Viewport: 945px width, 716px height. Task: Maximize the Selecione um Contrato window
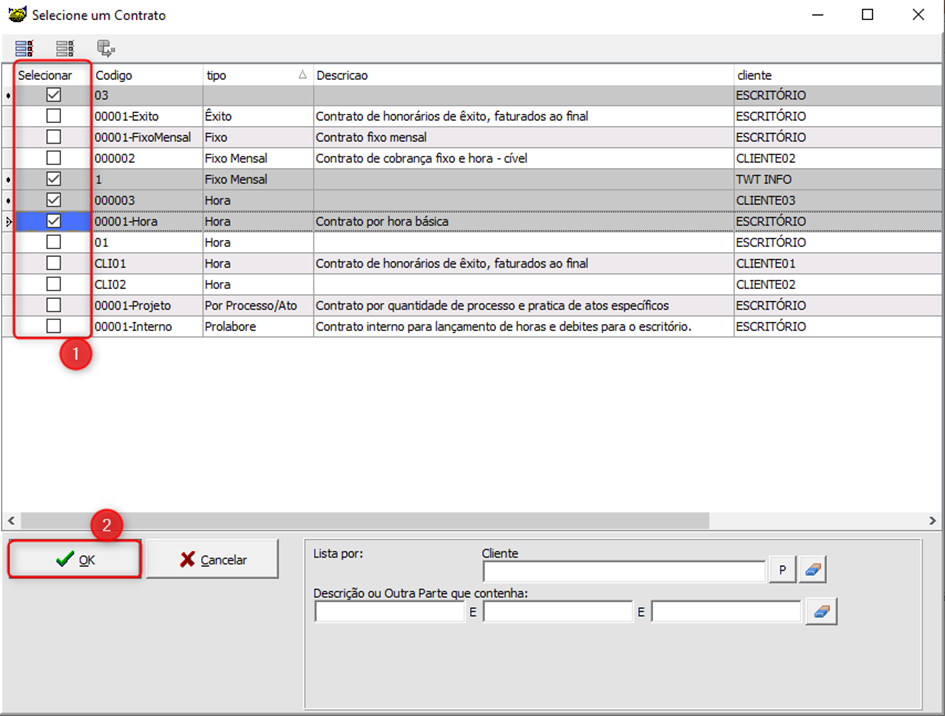[x=867, y=14]
